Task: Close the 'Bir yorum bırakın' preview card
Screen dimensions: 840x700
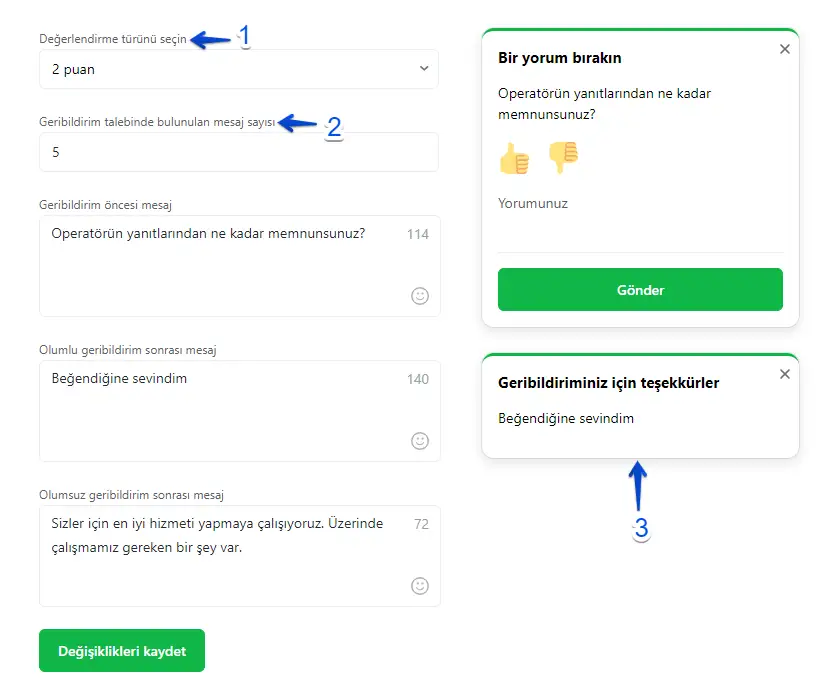Action: 784,49
